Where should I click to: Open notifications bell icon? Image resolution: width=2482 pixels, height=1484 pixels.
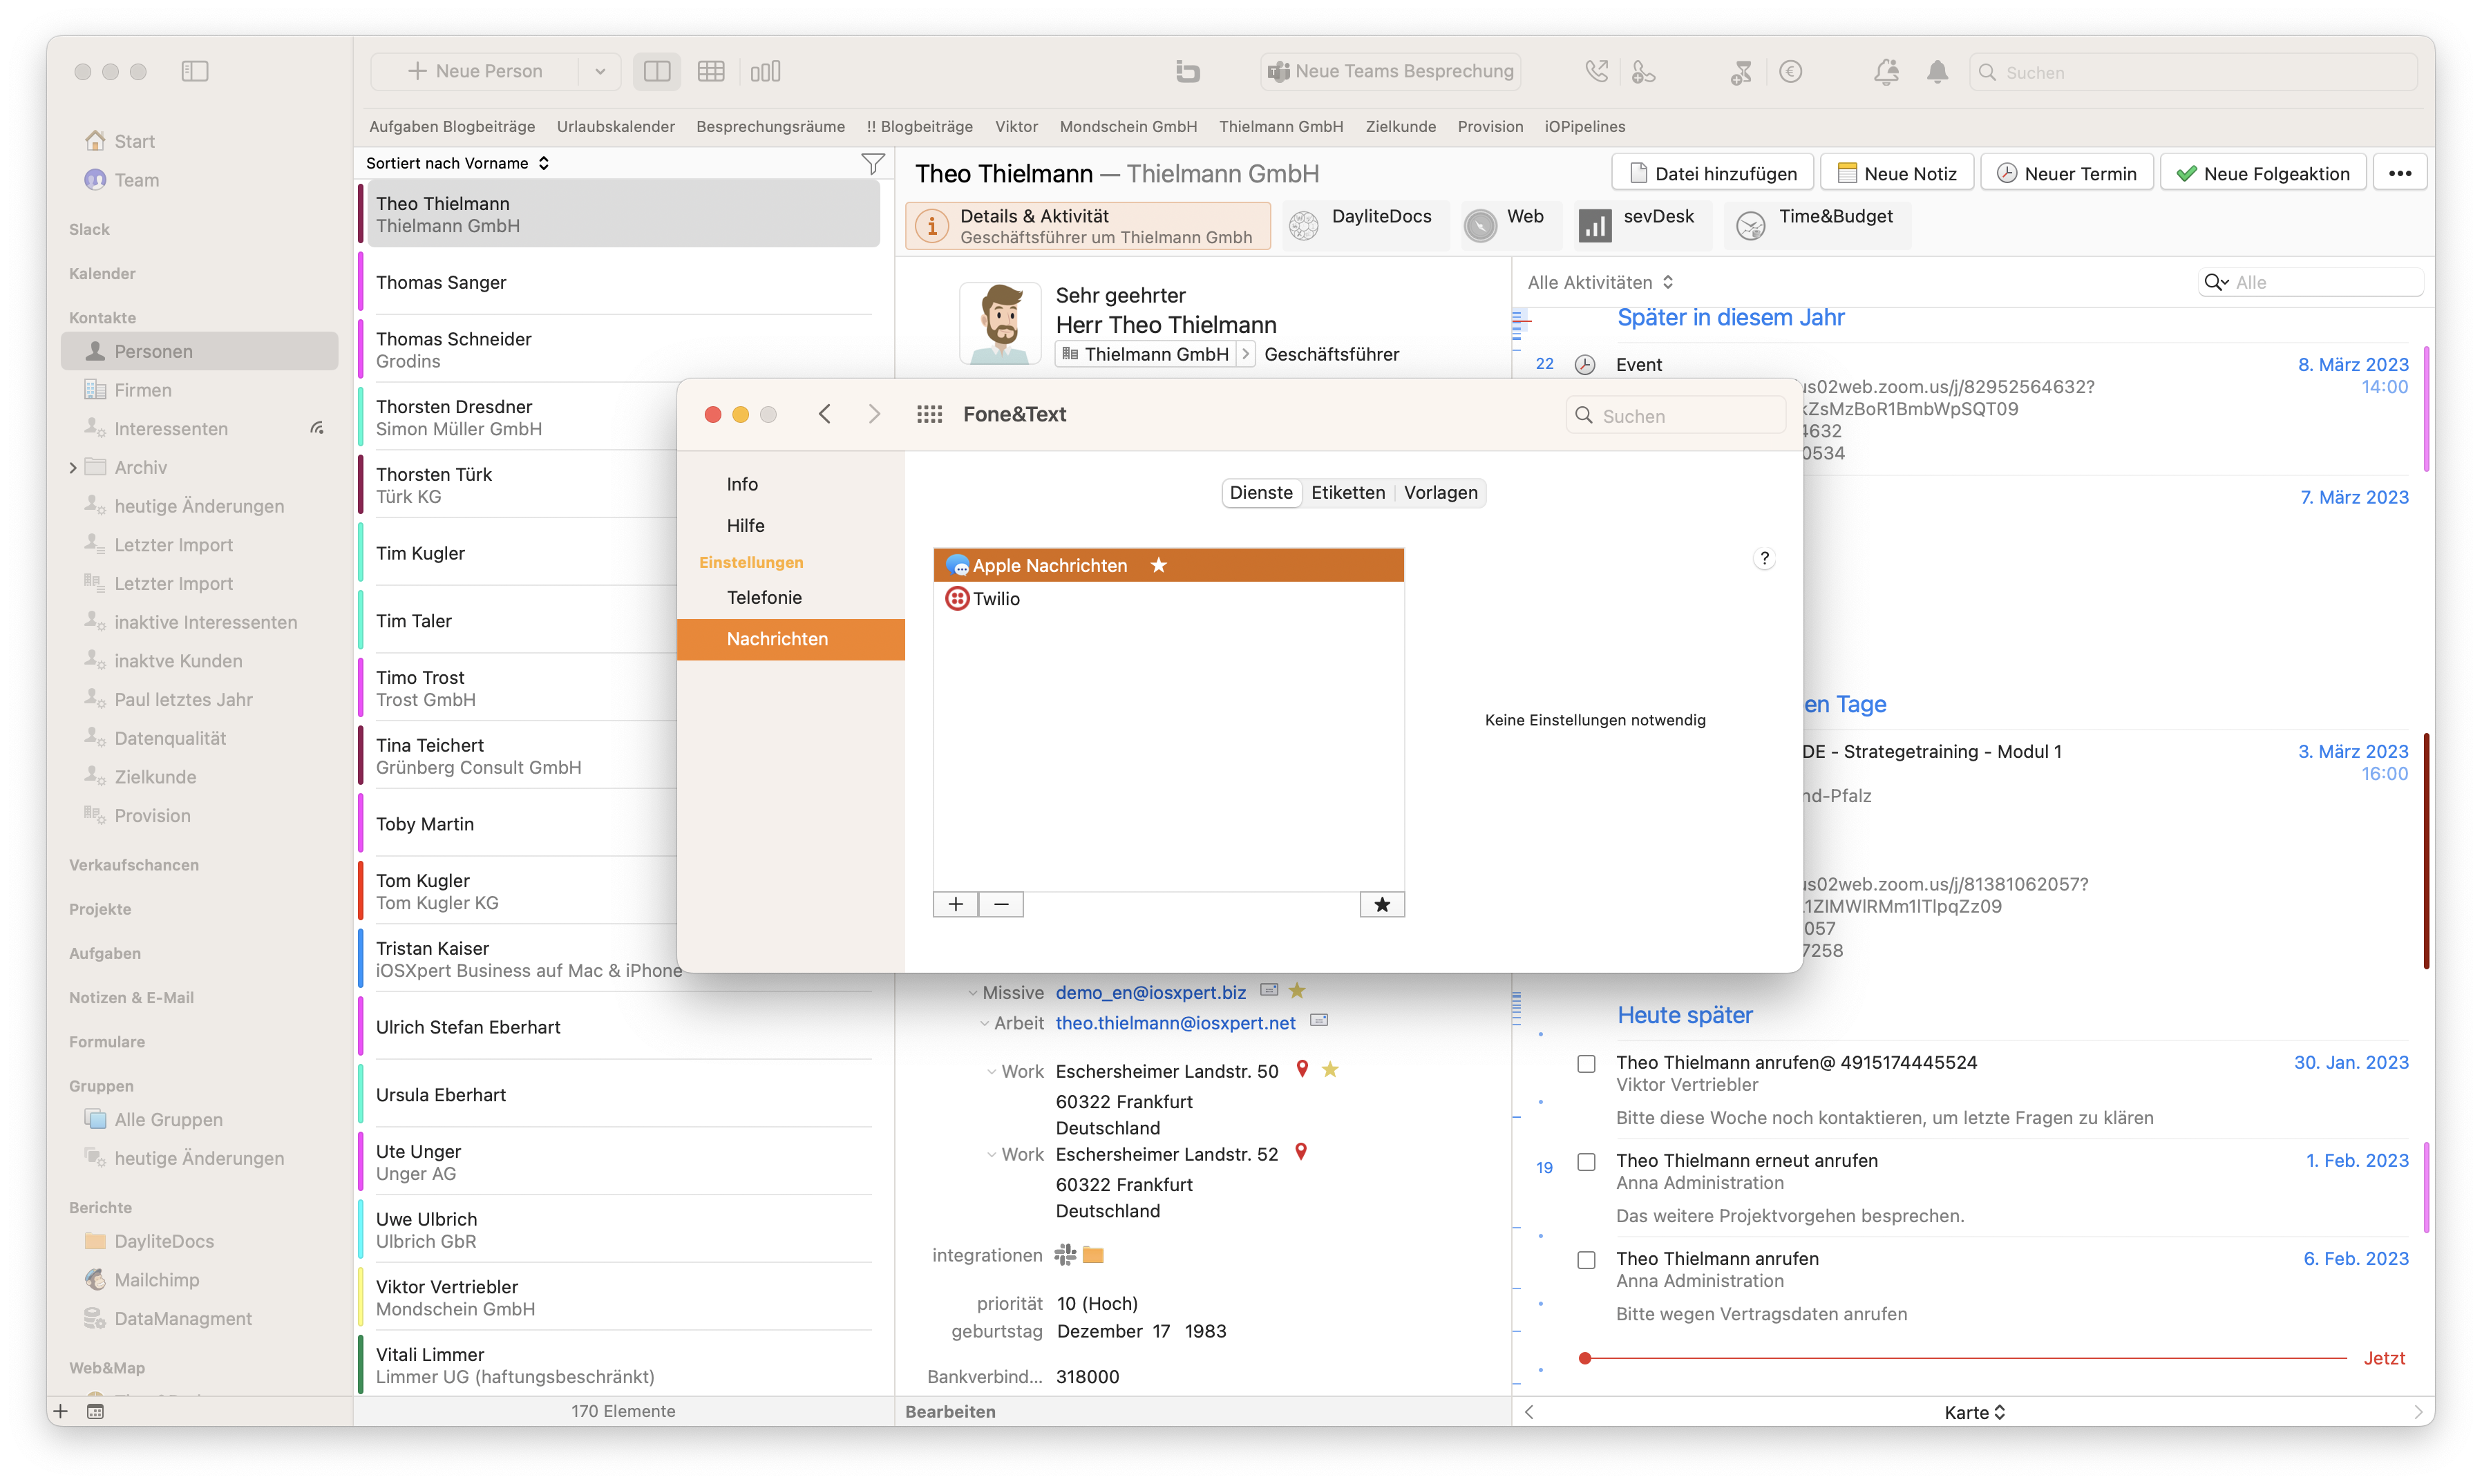tap(1937, 71)
